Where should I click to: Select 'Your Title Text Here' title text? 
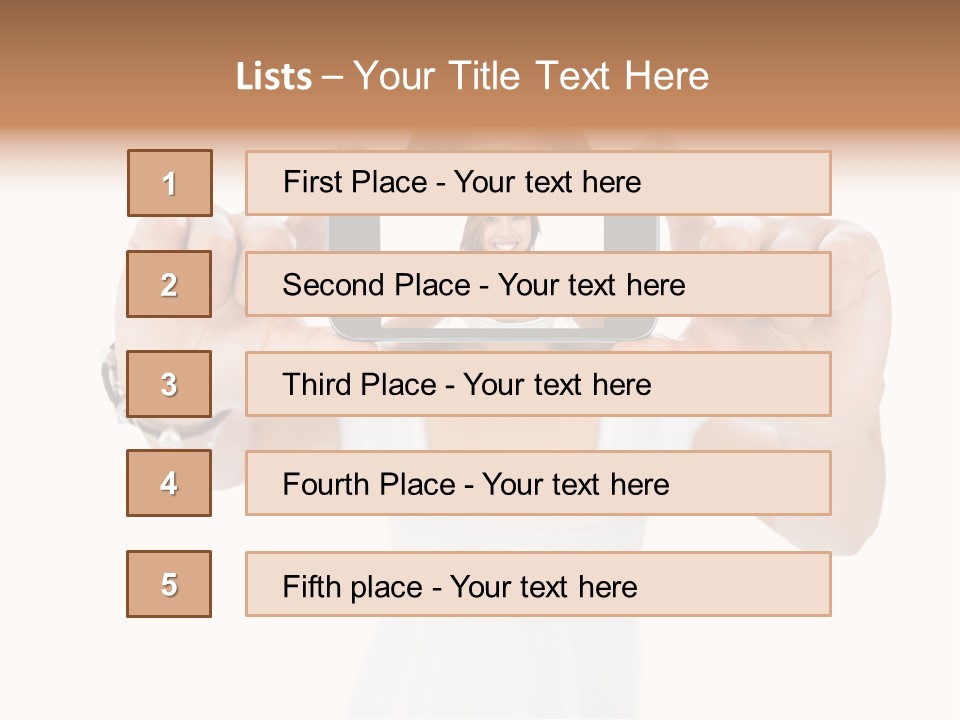click(x=530, y=77)
